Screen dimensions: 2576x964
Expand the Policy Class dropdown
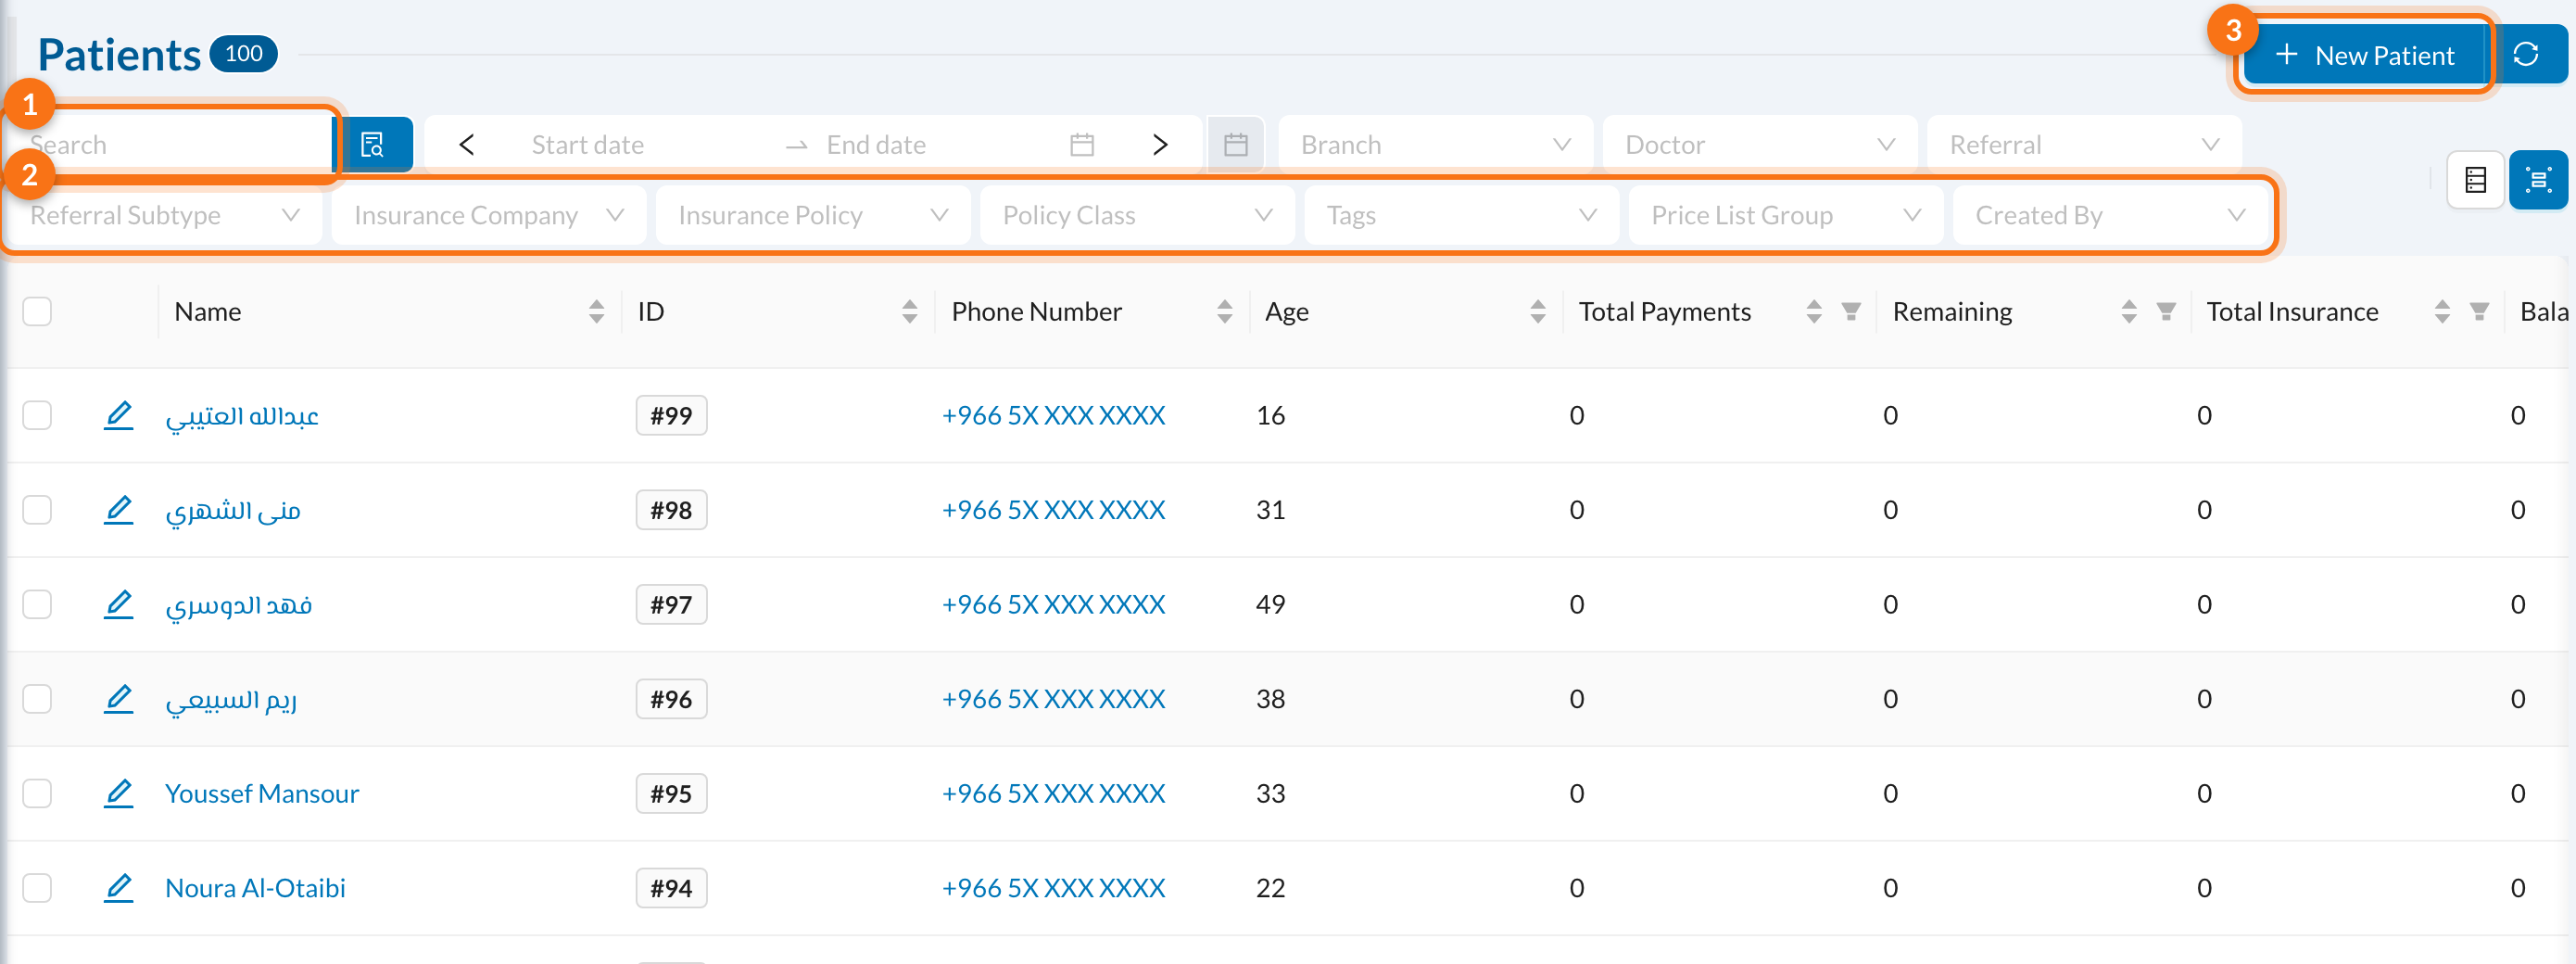coord(1137,216)
